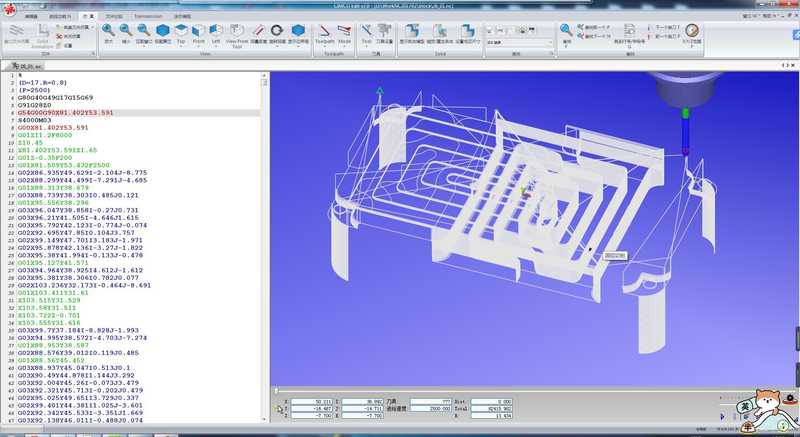The height and width of the screenshot is (437, 800).
Task: Open the clock-shaped machining time icon
Action: (691, 31)
